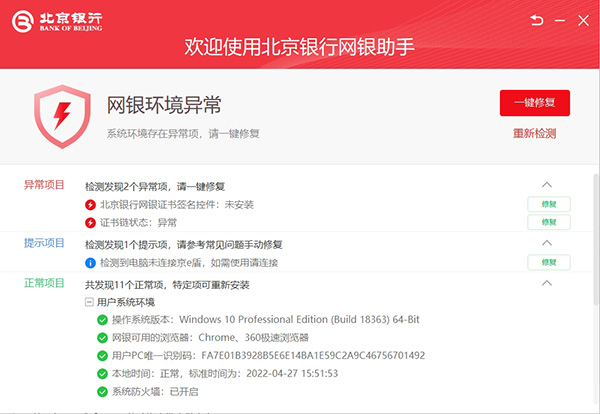Click the Windows 10 Professional Edition row

(258, 319)
